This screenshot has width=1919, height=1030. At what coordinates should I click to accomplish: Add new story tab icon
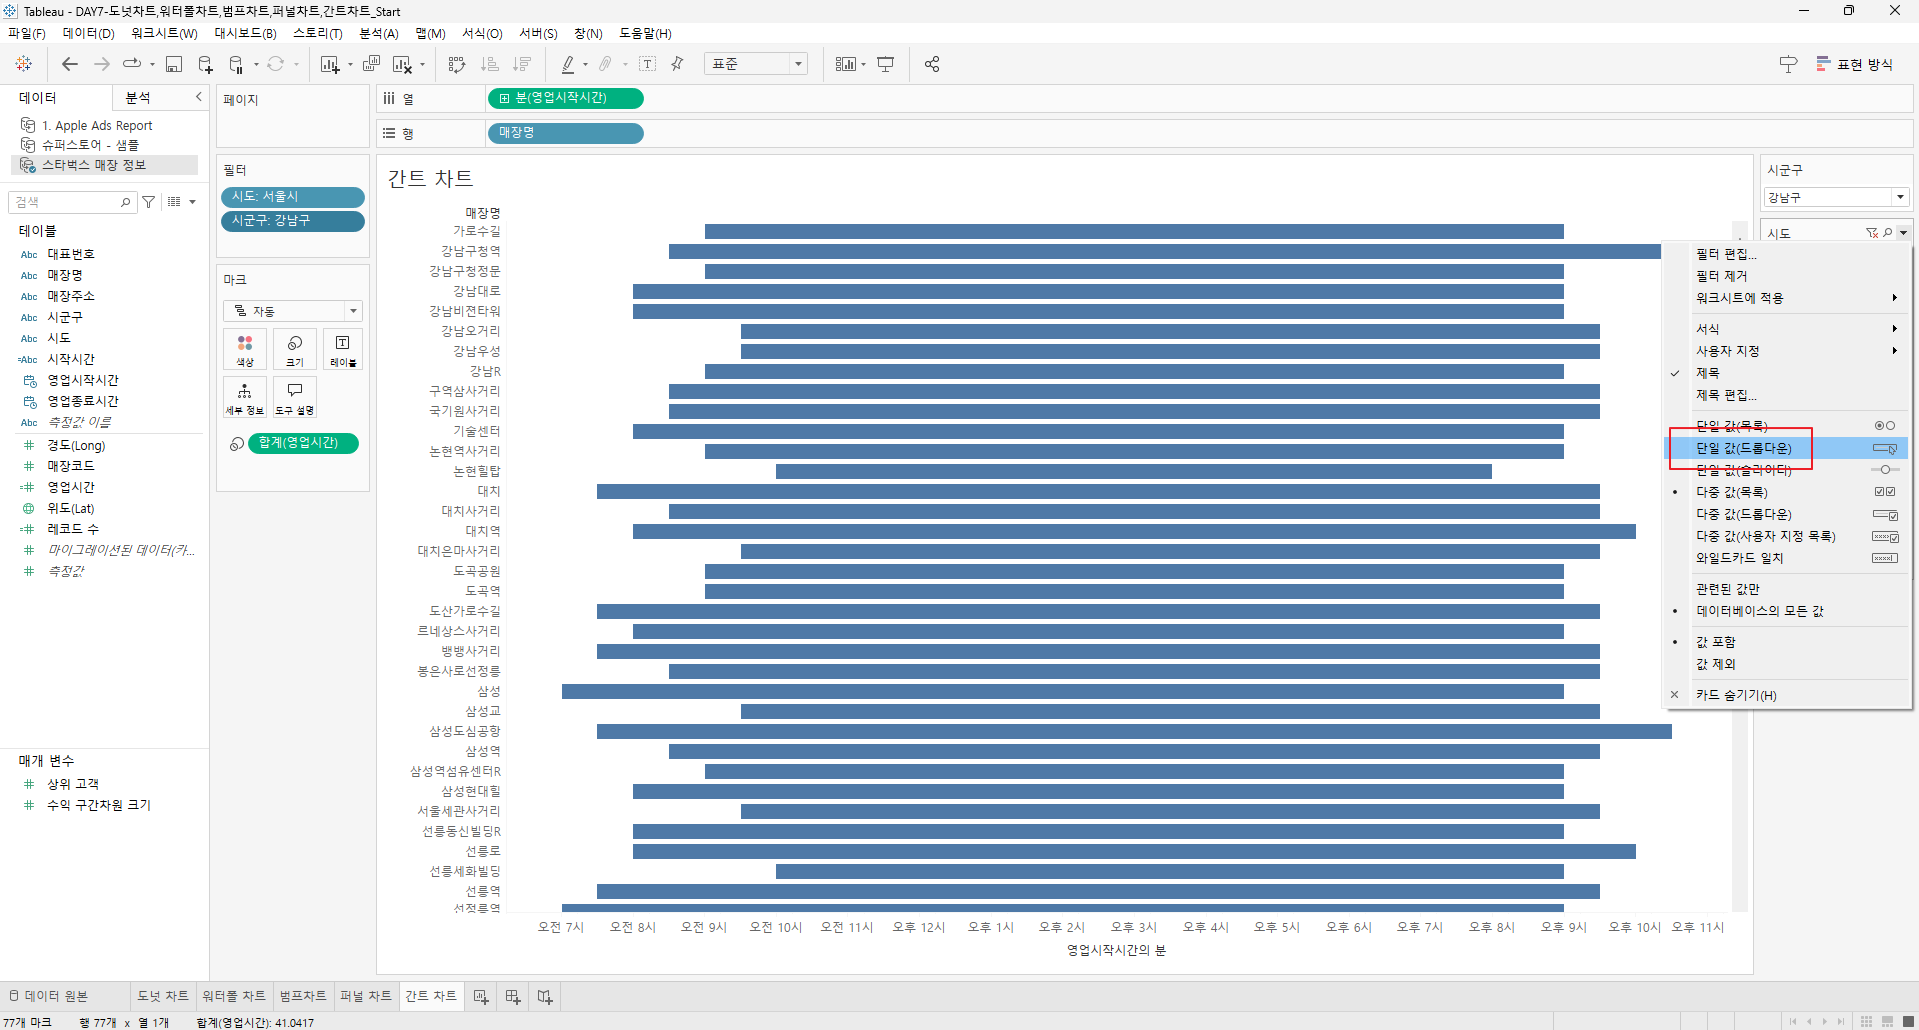point(545,997)
